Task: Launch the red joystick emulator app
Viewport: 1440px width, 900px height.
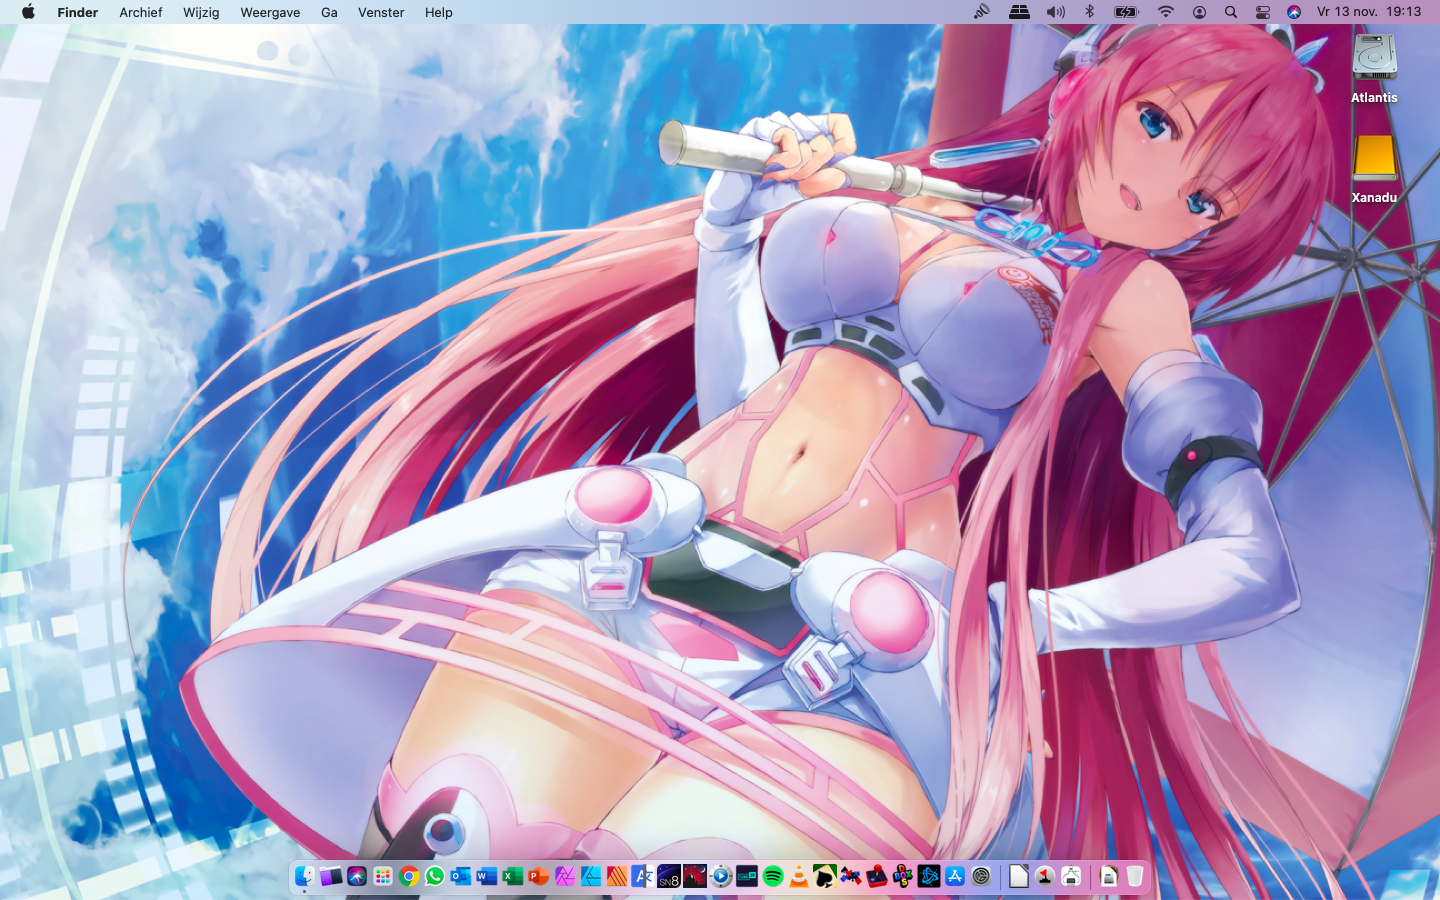Action: [x=877, y=877]
